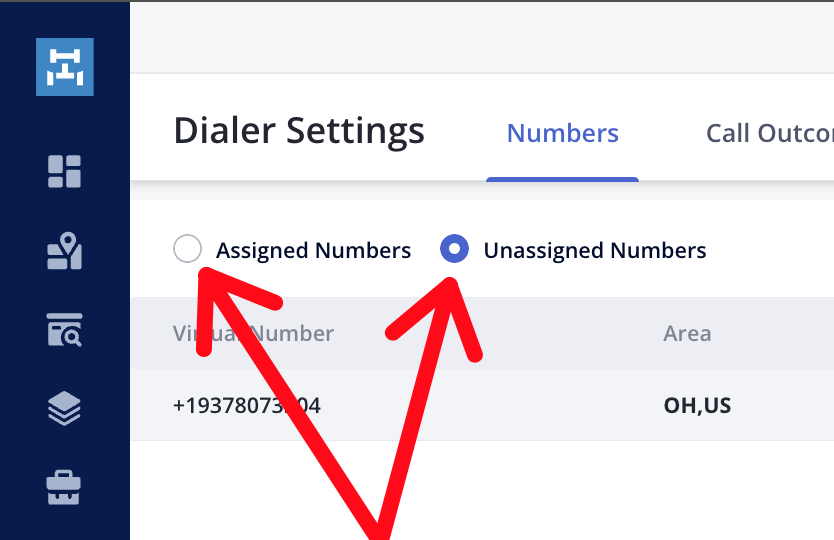Select the Assigned Numbers radio button
This screenshot has height=540, width=834.
coord(187,248)
